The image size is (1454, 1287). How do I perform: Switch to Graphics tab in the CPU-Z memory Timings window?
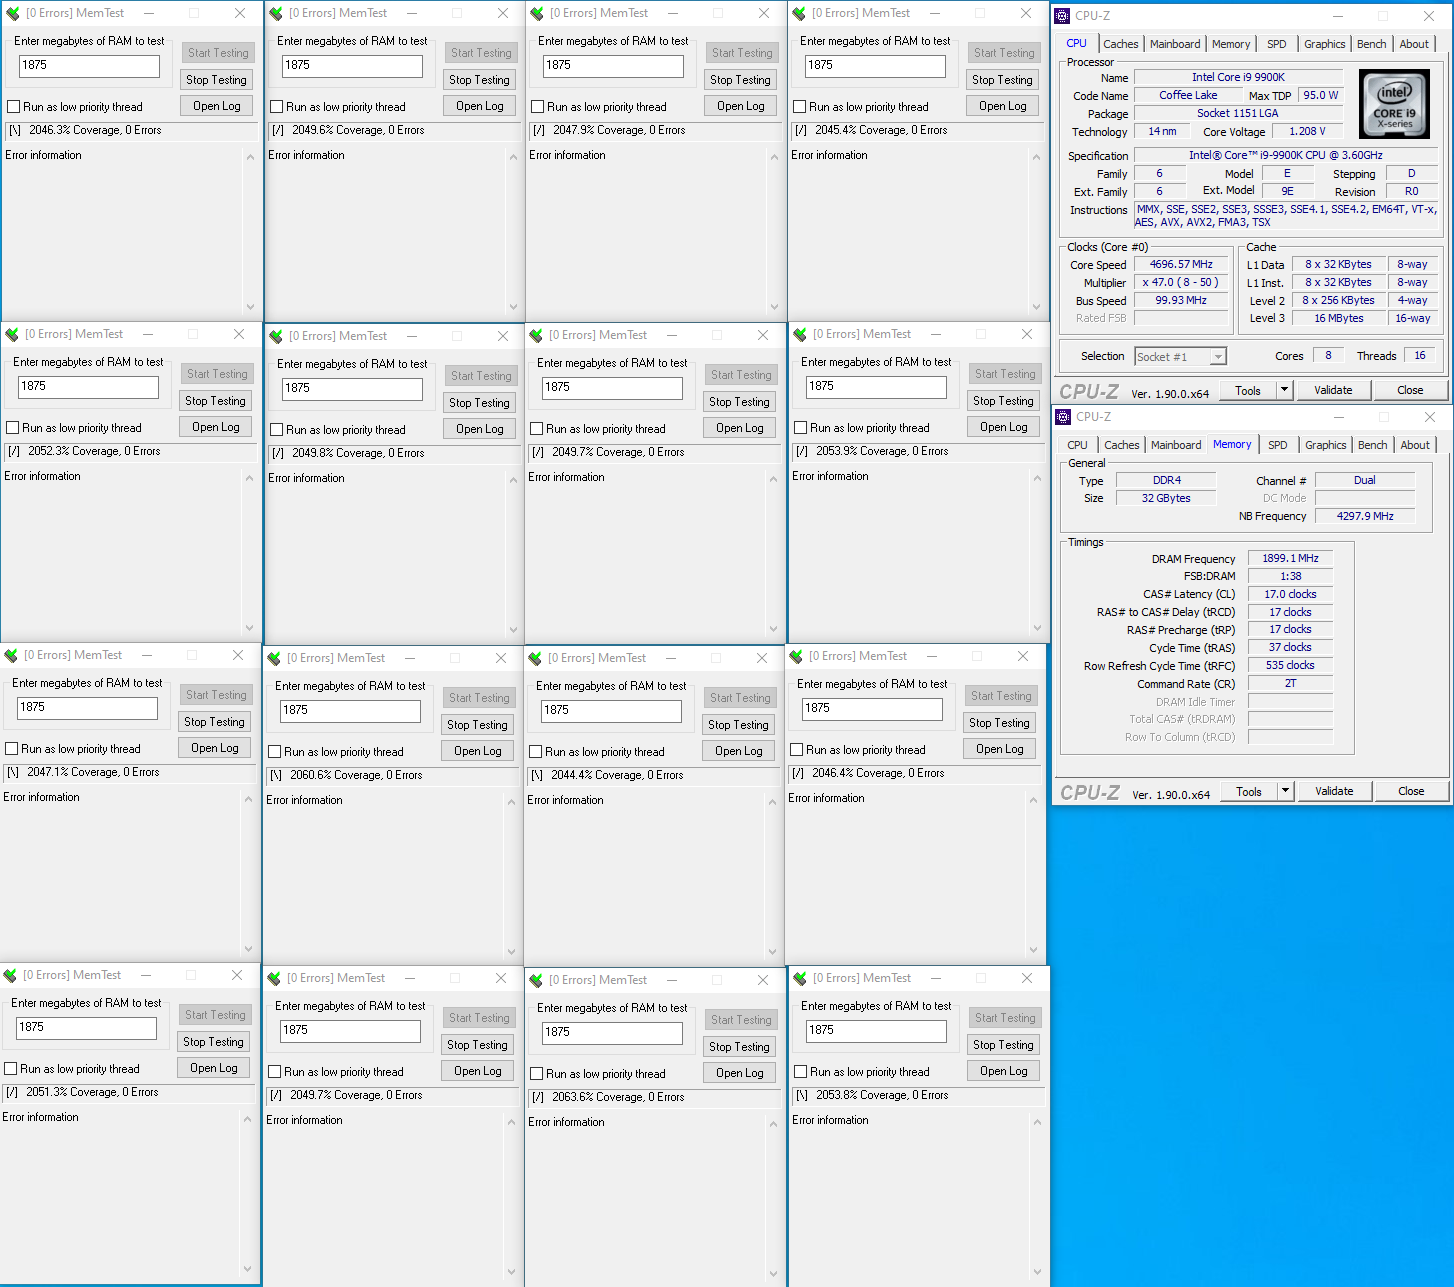(x=1326, y=445)
